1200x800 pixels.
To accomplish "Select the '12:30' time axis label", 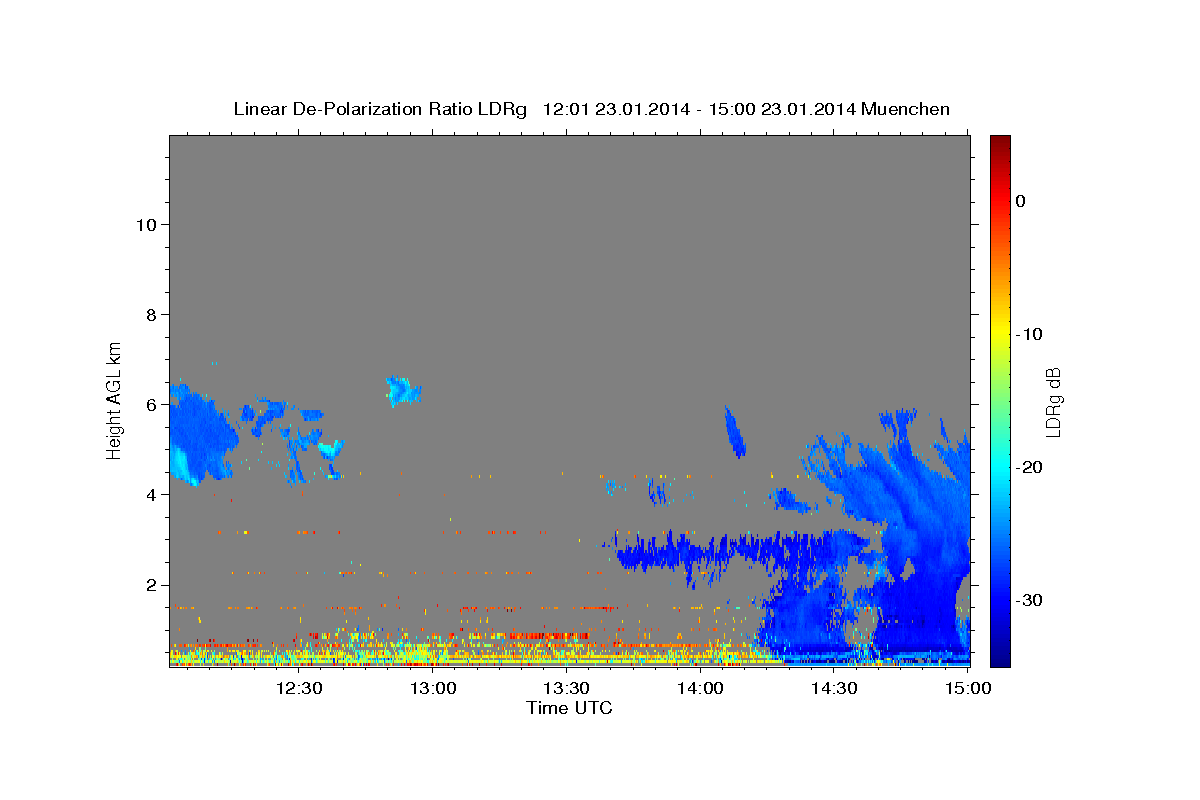I will [299, 688].
